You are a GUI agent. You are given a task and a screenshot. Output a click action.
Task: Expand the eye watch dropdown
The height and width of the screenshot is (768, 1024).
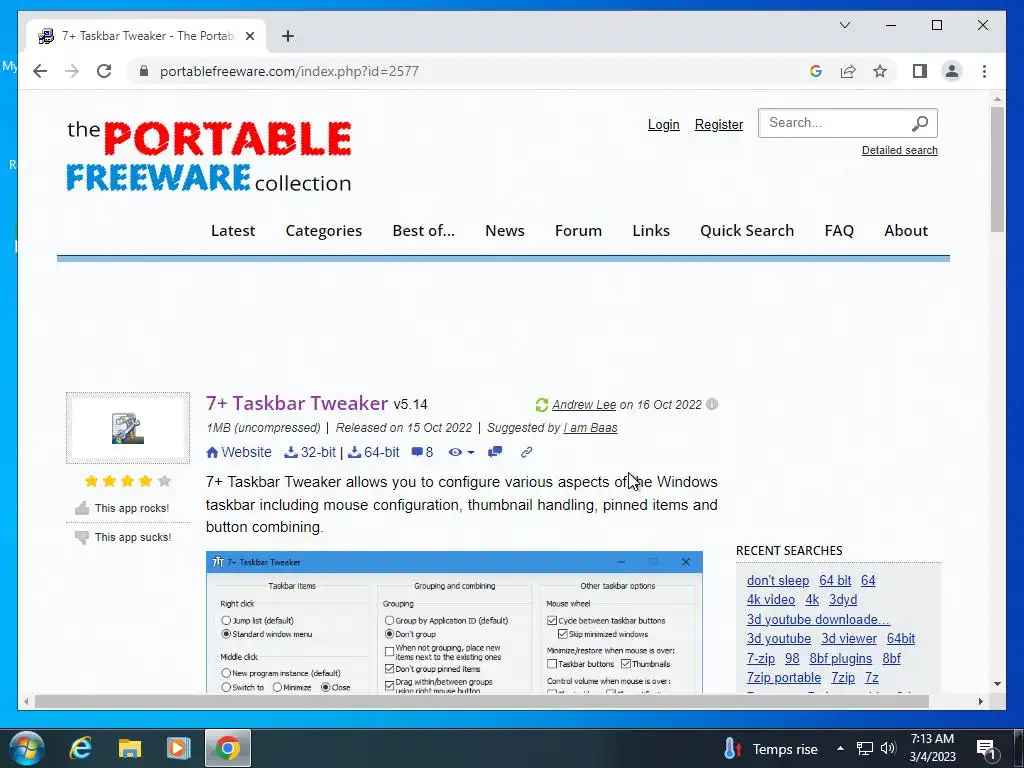[x=461, y=452]
